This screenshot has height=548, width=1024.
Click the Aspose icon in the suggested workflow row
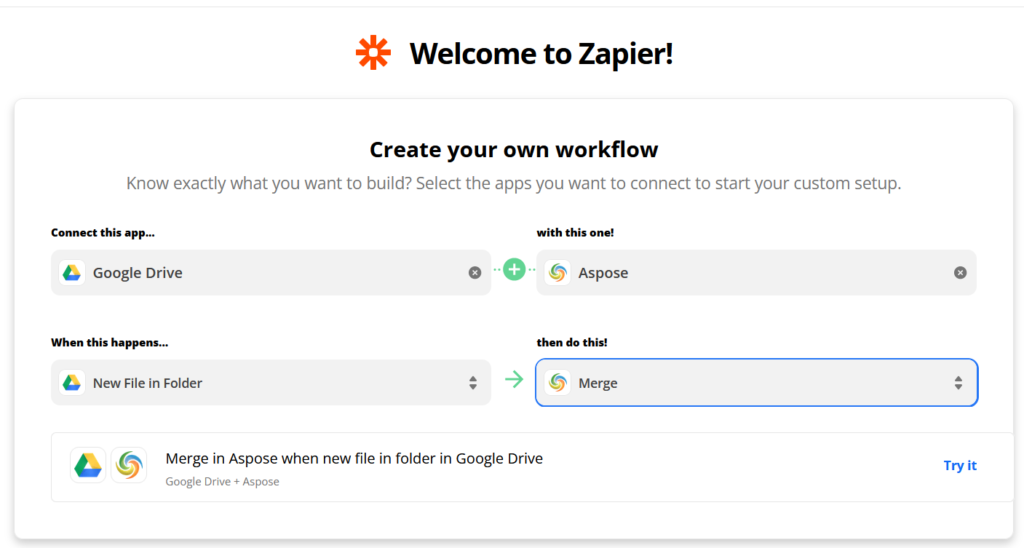coord(129,465)
